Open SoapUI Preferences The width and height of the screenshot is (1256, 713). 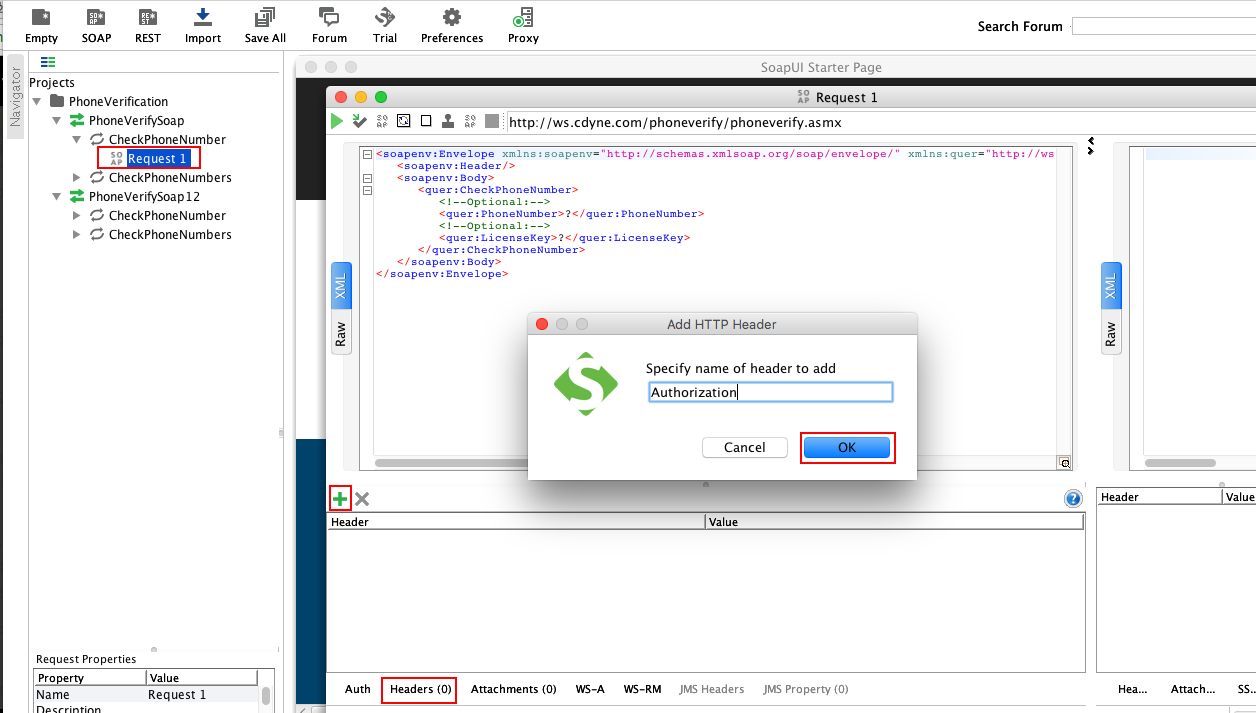(451, 22)
